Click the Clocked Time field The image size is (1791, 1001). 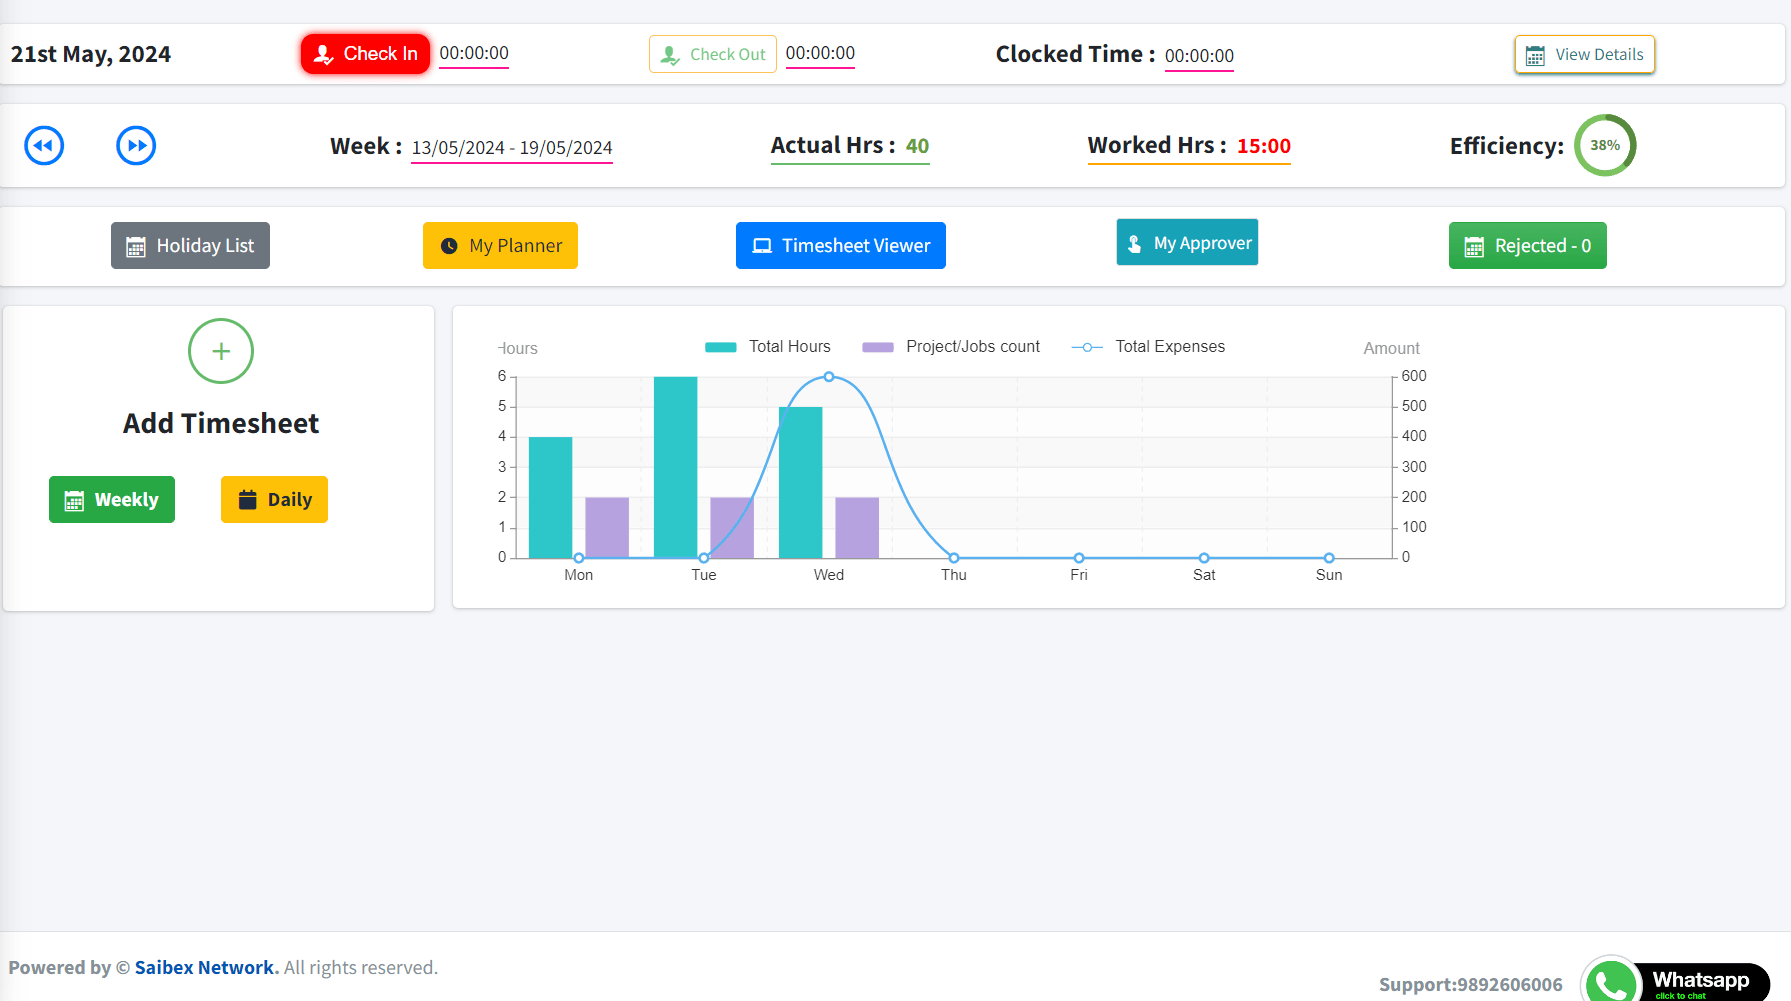click(x=1198, y=56)
